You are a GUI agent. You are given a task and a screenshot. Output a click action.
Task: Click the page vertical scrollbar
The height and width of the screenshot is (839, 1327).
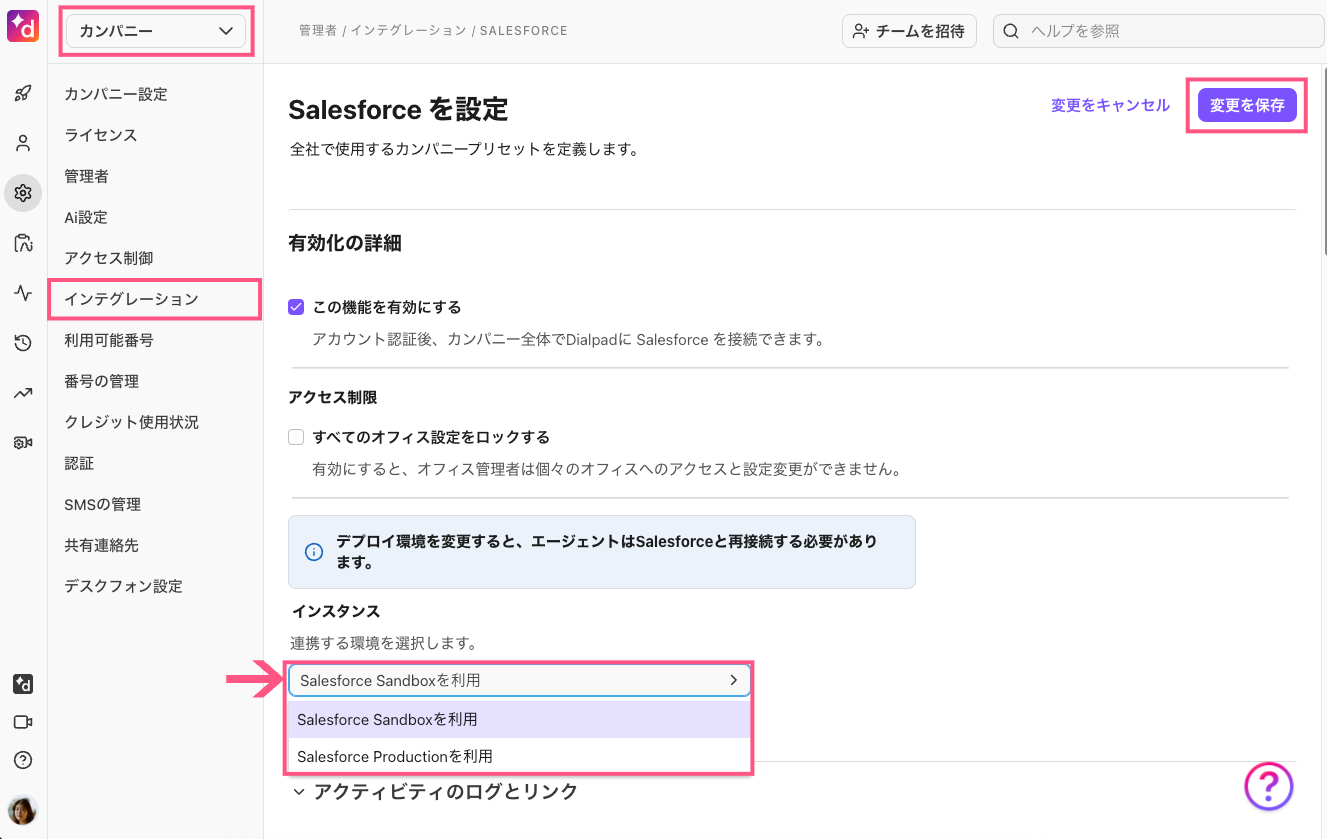[x=1323, y=160]
